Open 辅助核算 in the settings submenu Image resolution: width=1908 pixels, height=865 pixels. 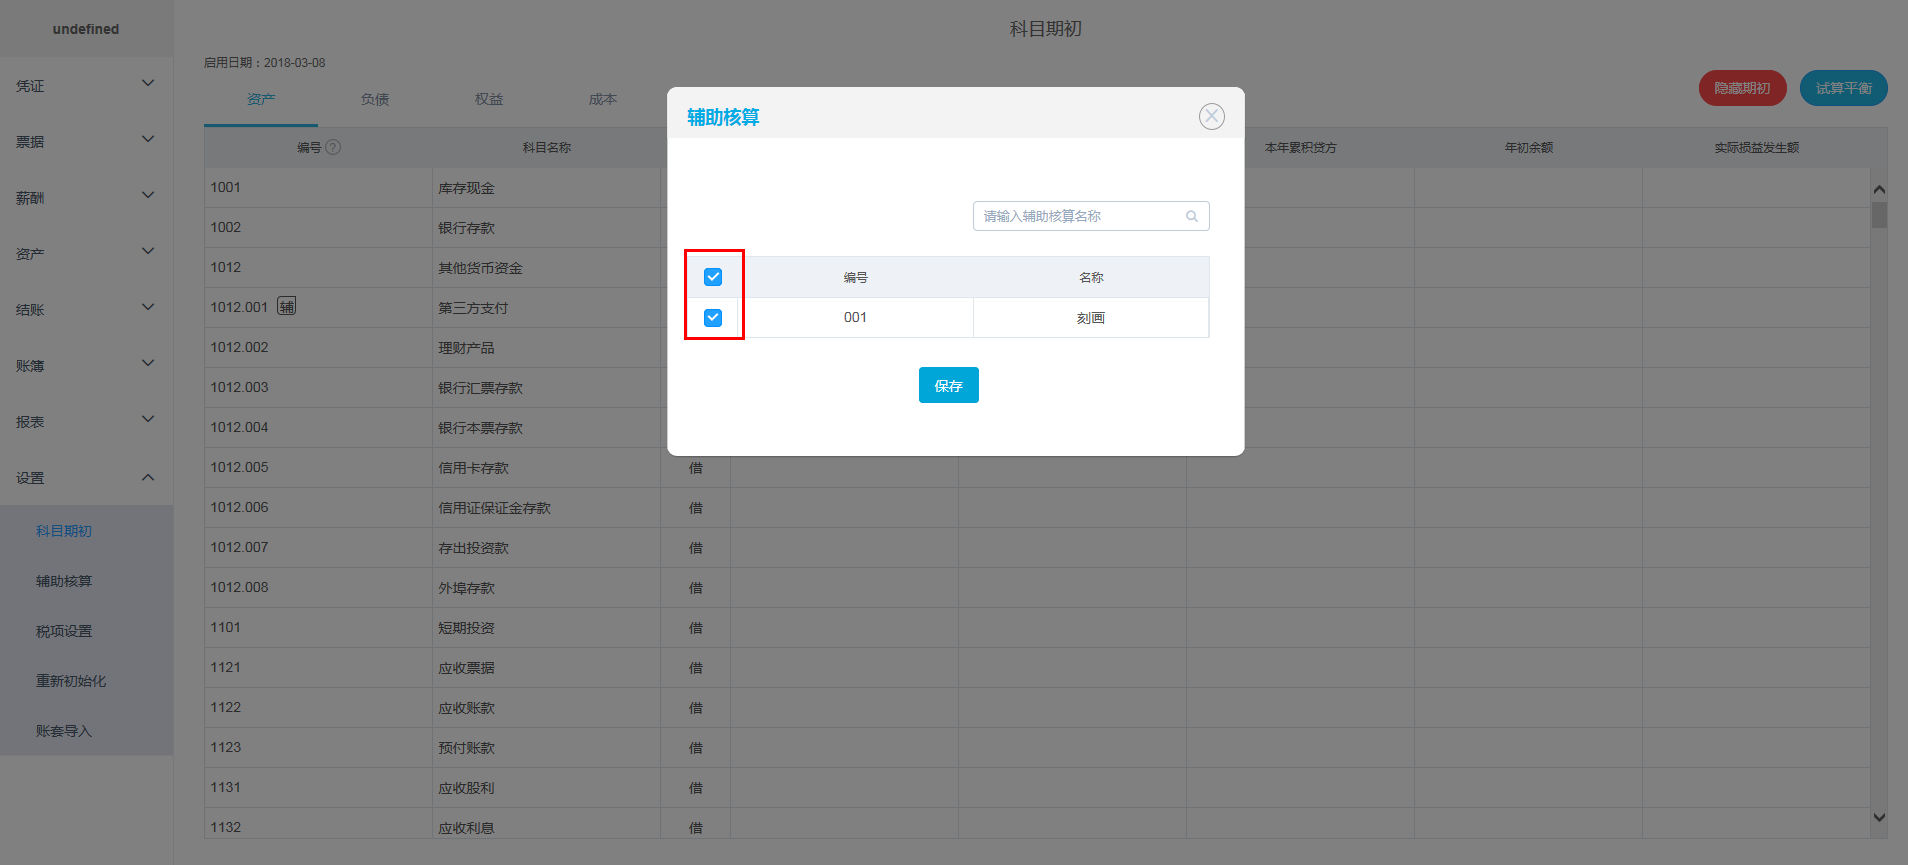[64, 581]
